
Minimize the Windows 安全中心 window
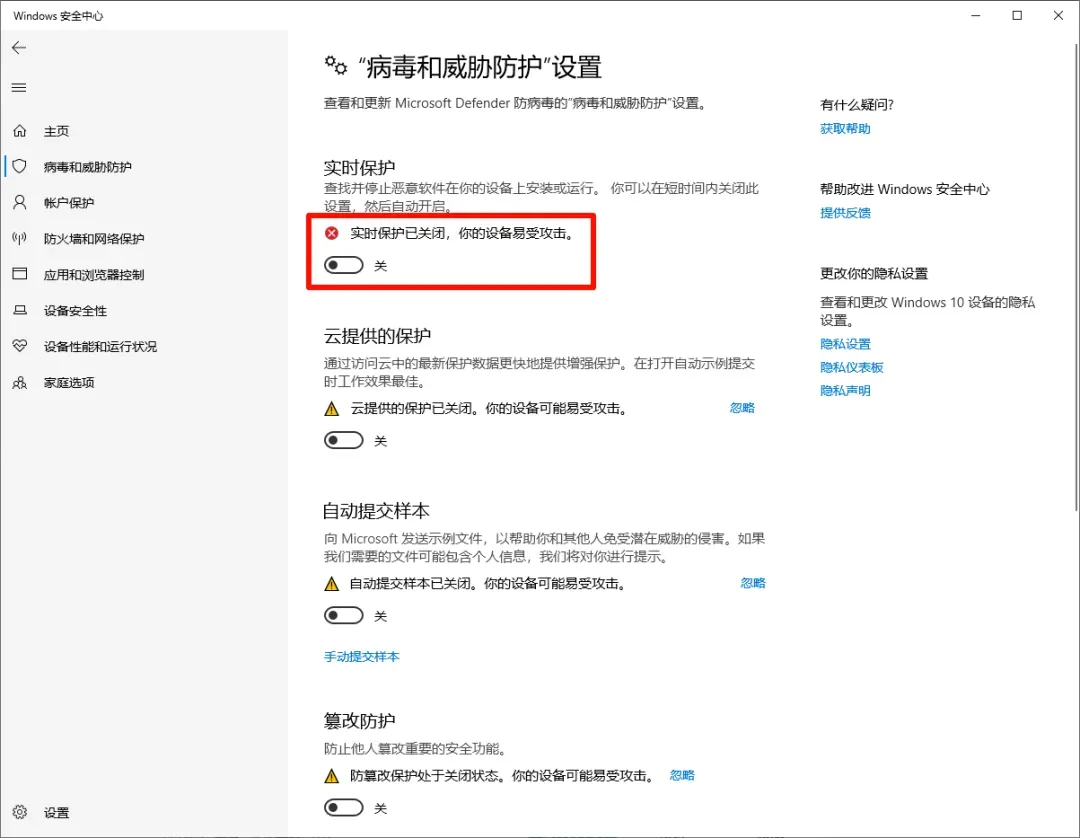click(976, 15)
